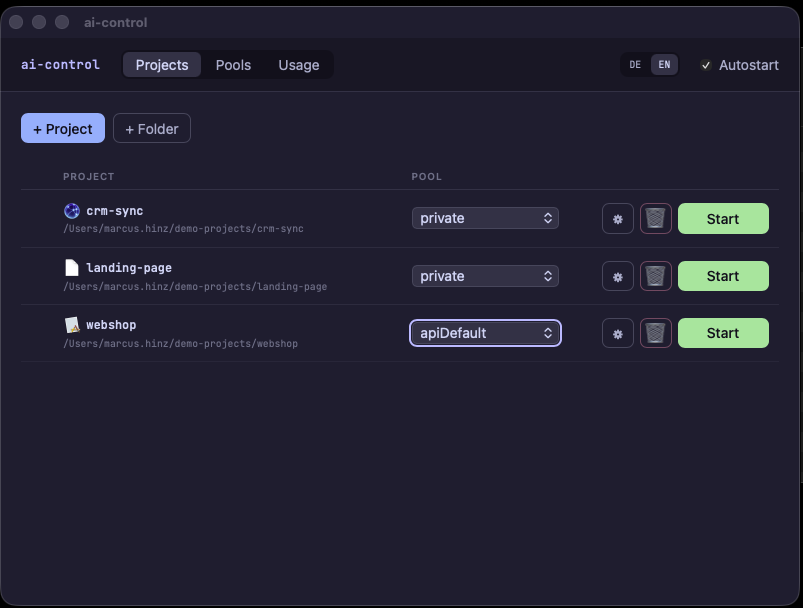Click the ai-control window title
The image size is (803, 608).
click(x=116, y=23)
